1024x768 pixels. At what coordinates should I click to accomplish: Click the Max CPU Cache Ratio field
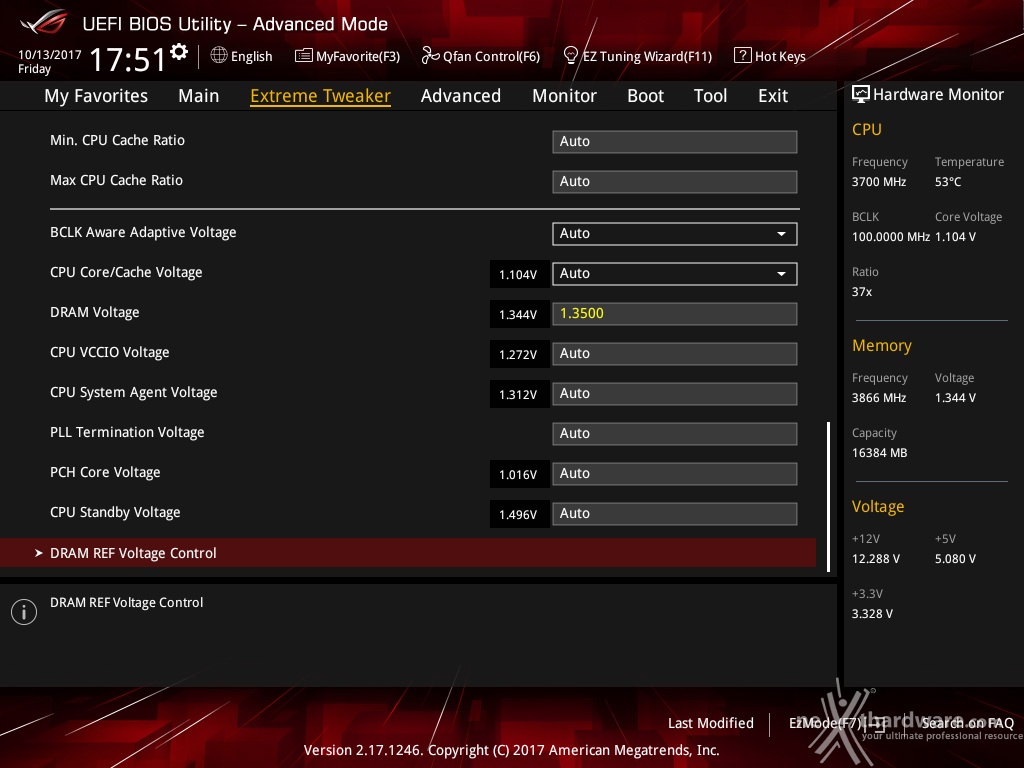pos(675,182)
